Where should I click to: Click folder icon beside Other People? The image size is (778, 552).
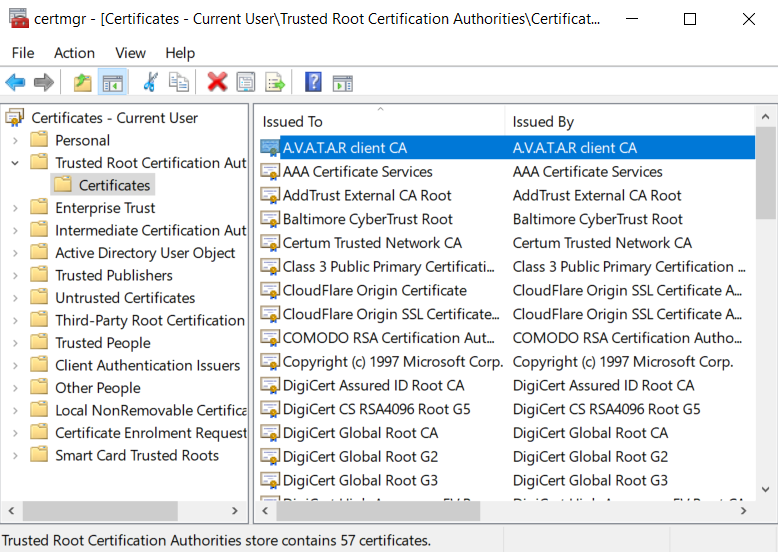tap(39, 387)
